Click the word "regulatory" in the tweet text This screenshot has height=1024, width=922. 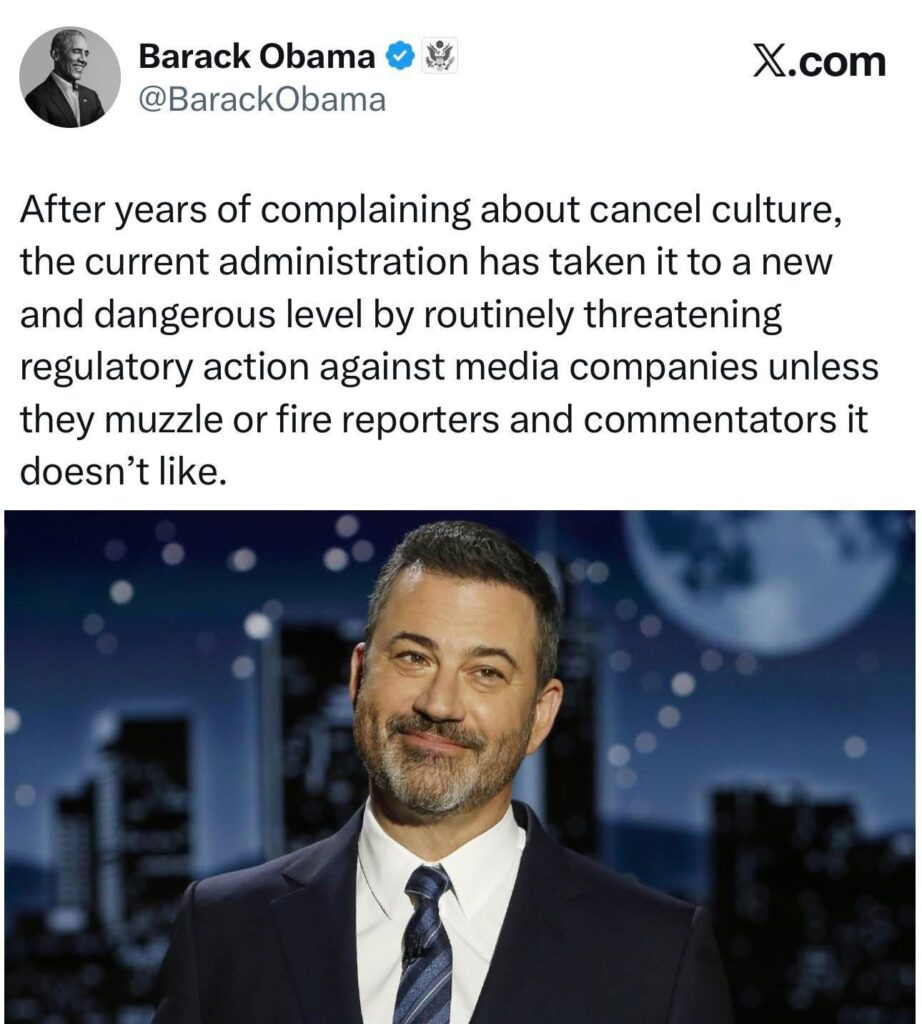click(106, 368)
